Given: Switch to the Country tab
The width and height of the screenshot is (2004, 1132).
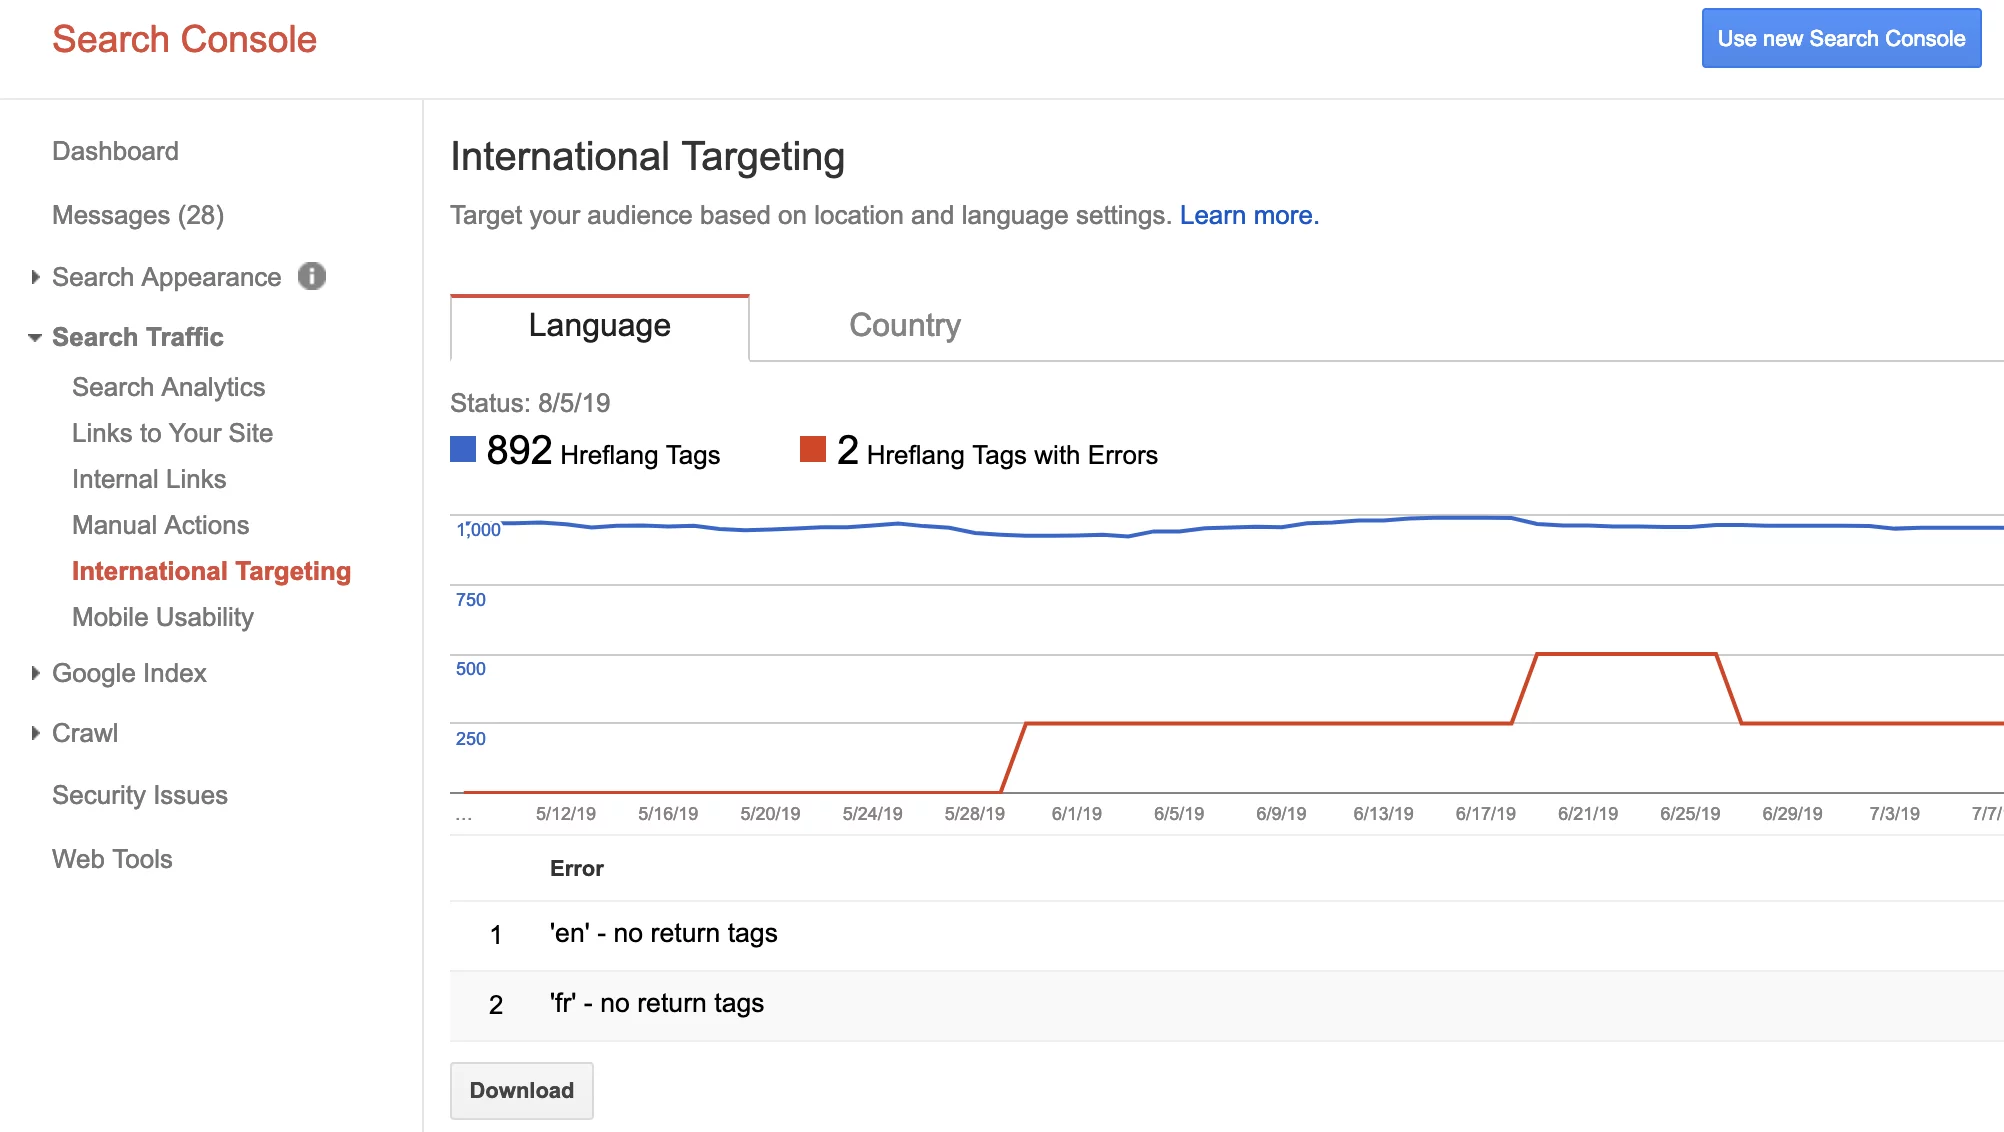Looking at the screenshot, I should pos(904,326).
